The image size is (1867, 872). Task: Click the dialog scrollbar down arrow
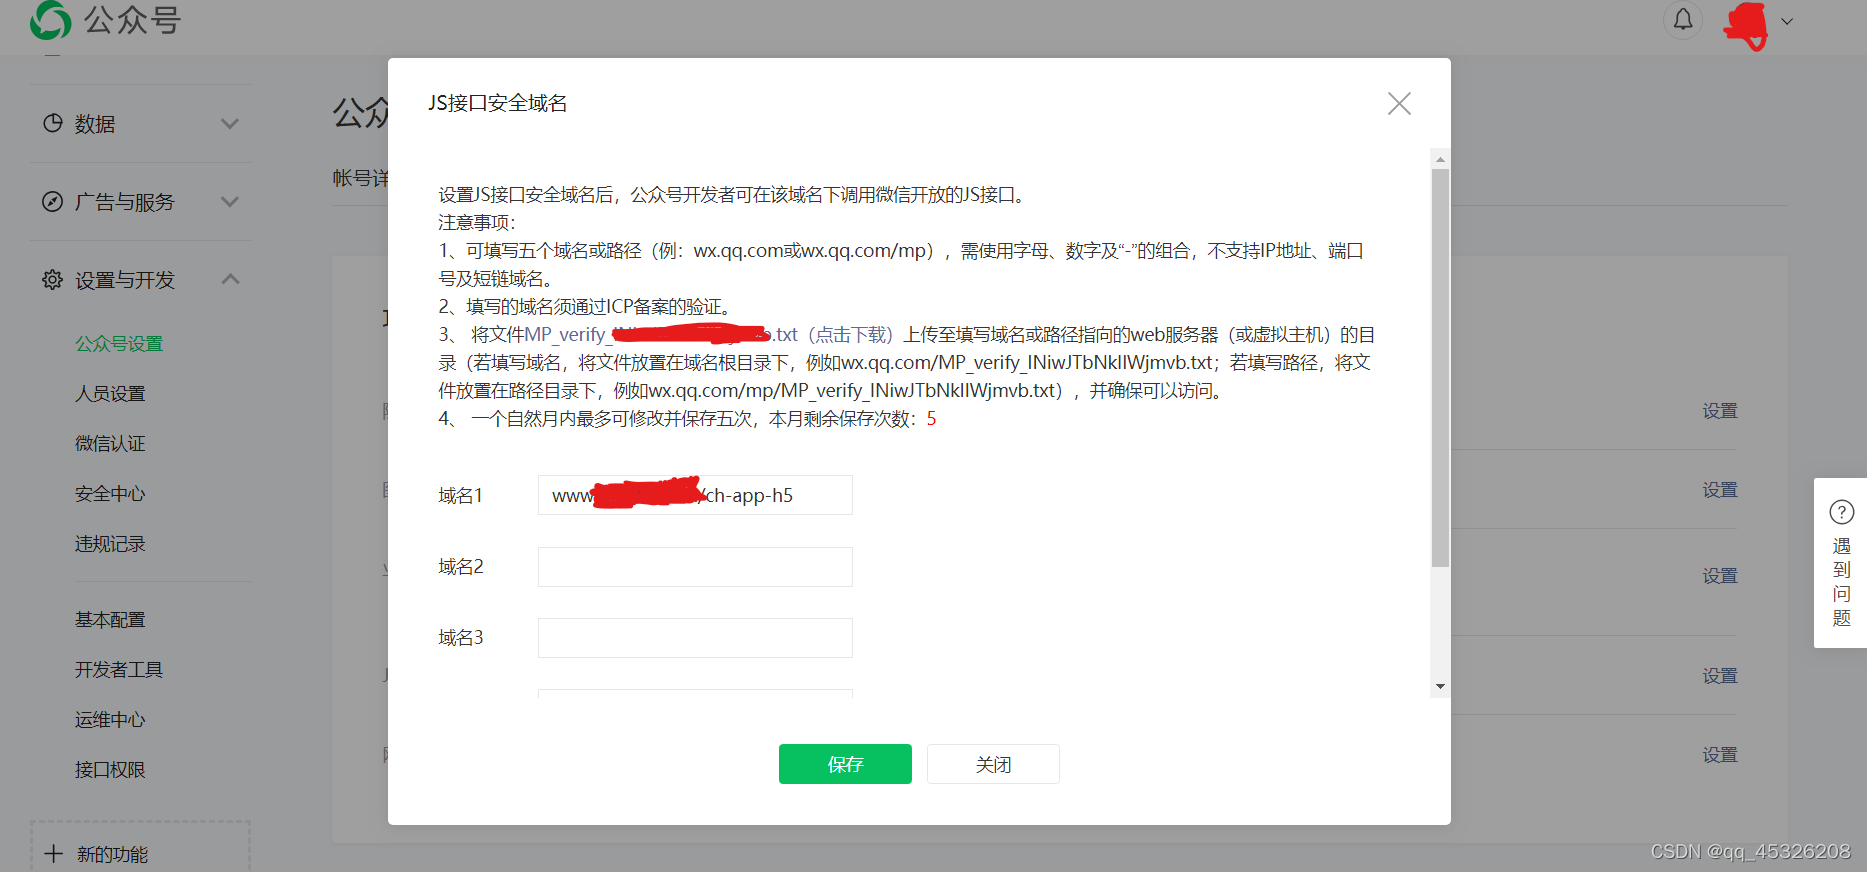tap(1440, 686)
